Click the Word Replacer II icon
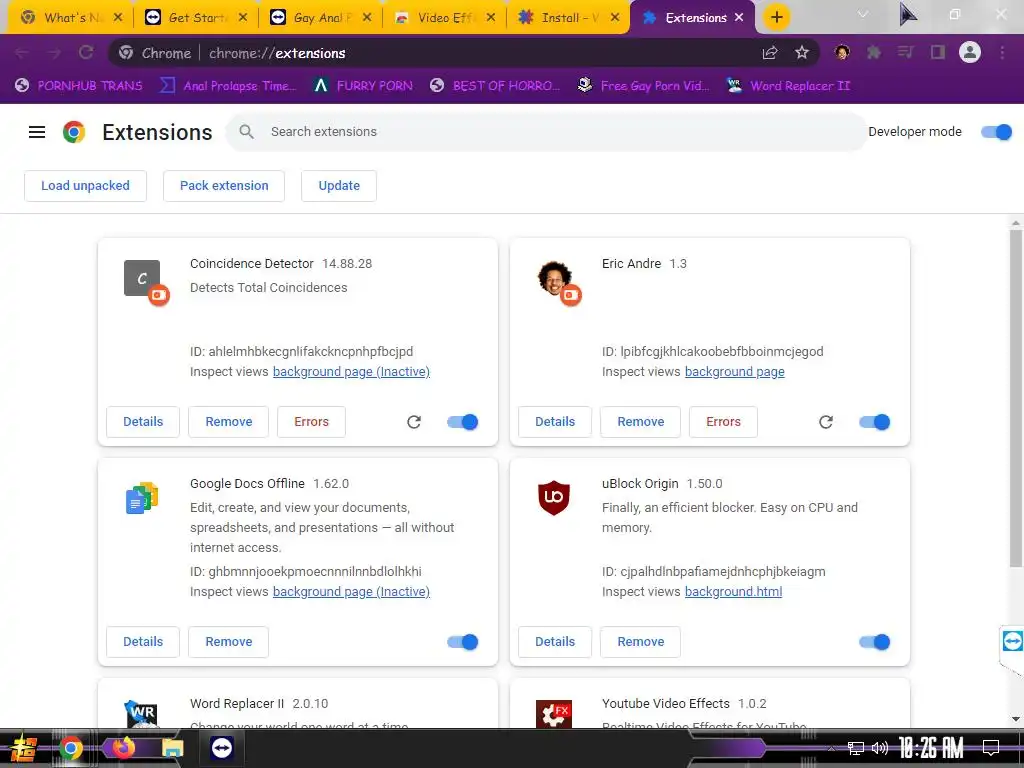 [141, 714]
